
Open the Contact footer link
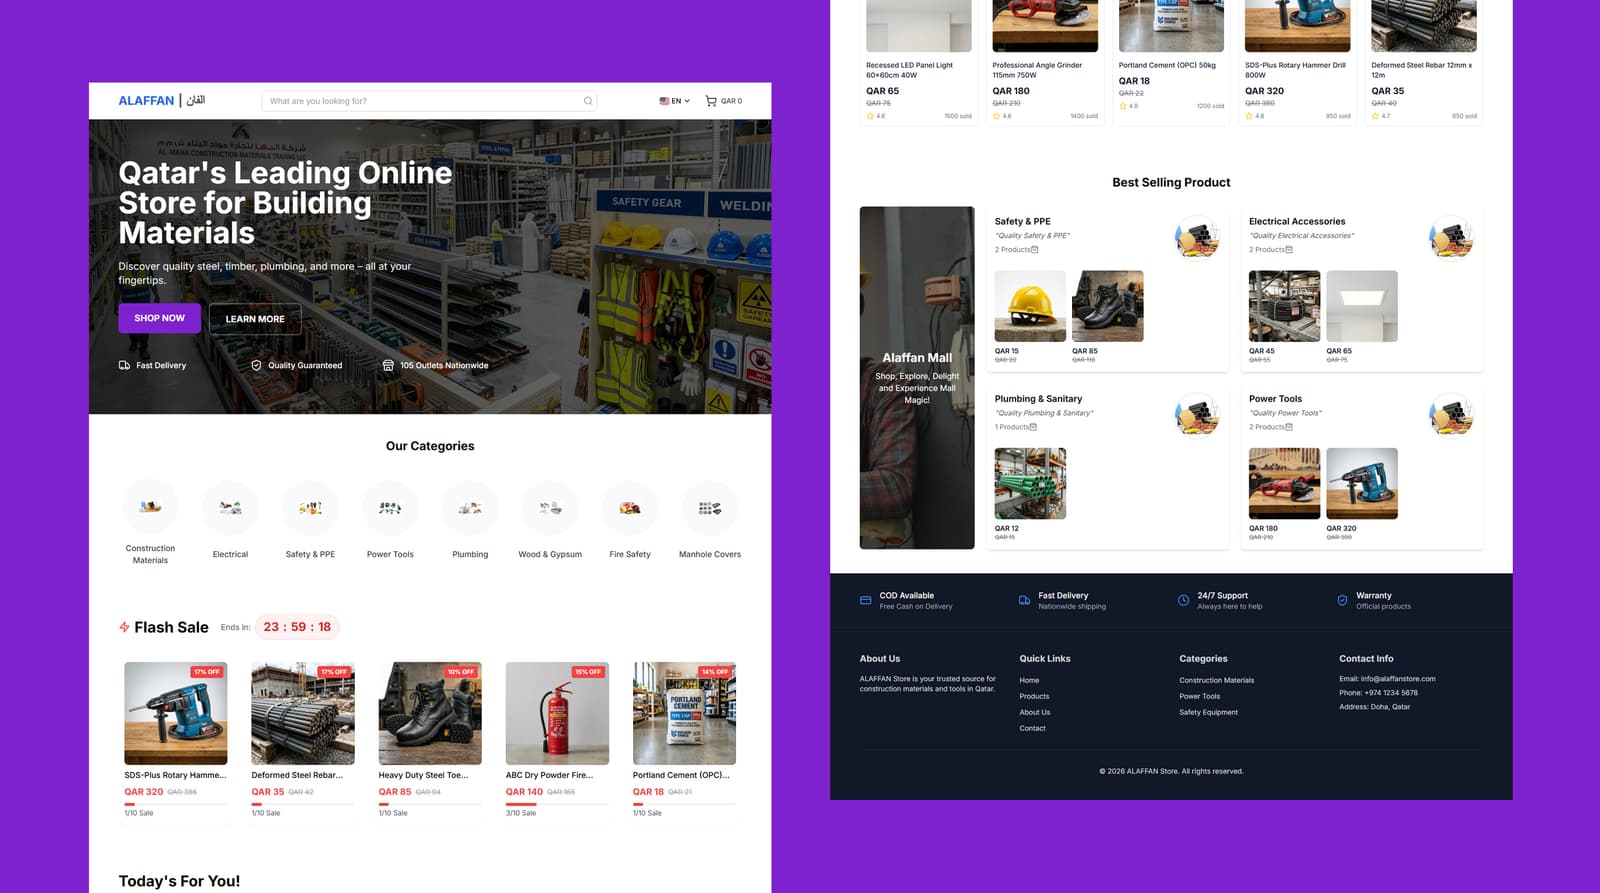(1032, 728)
